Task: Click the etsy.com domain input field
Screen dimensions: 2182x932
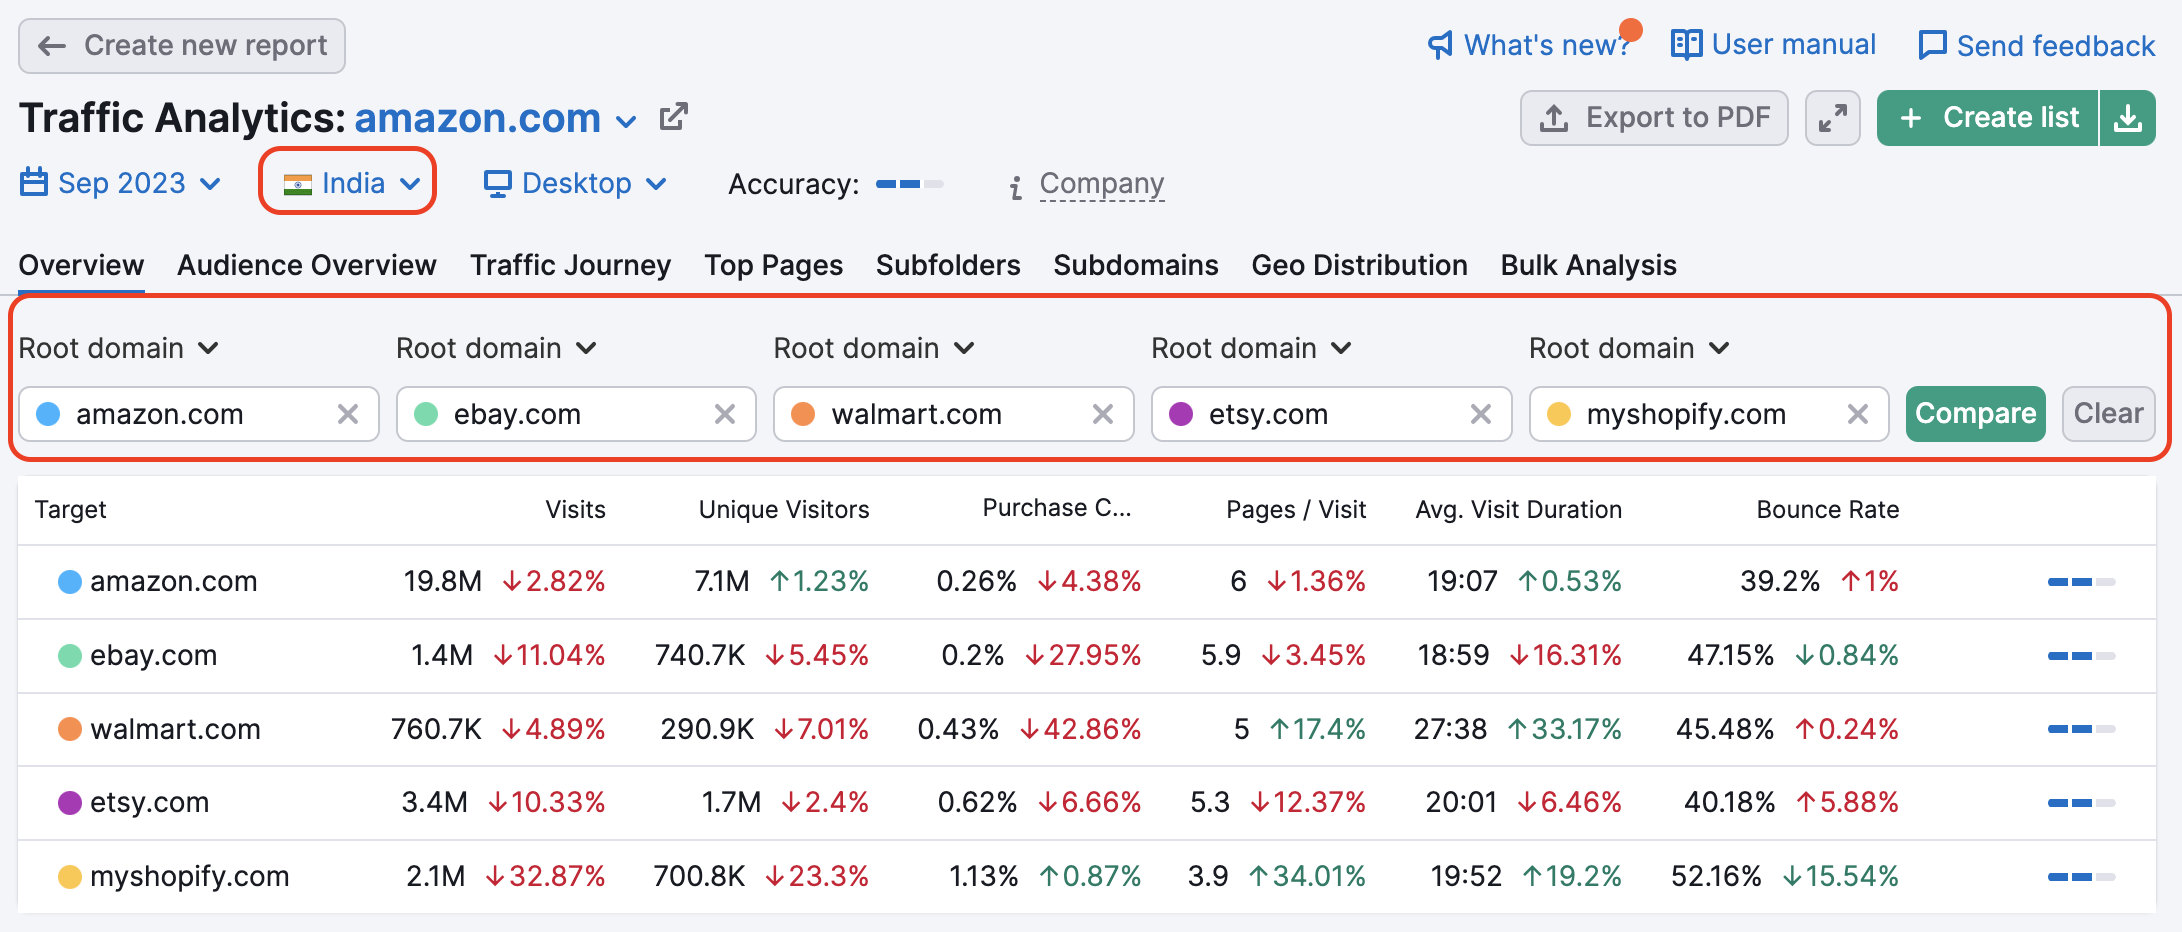Action: [1331, 414]
